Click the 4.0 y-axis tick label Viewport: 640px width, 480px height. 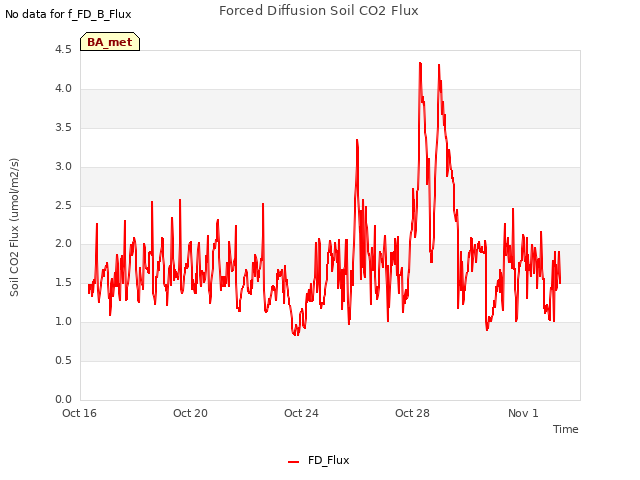point(63,88)
